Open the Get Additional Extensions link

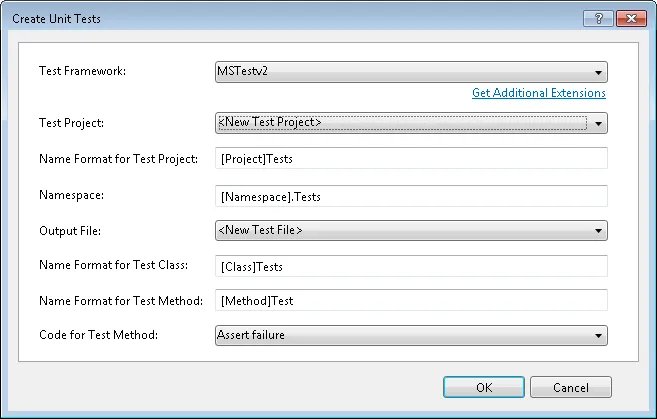(539, 93)
